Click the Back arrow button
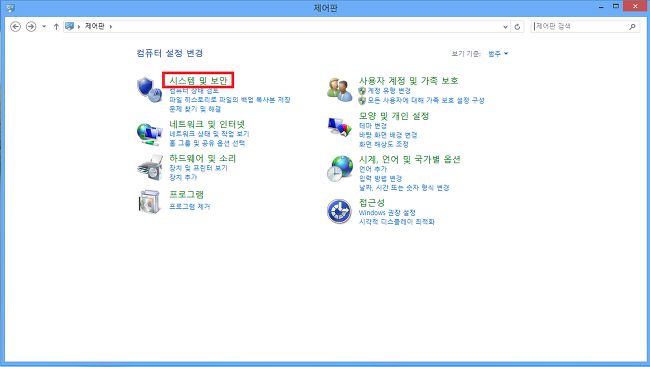The image size is (650, 367). click(15, 27)
